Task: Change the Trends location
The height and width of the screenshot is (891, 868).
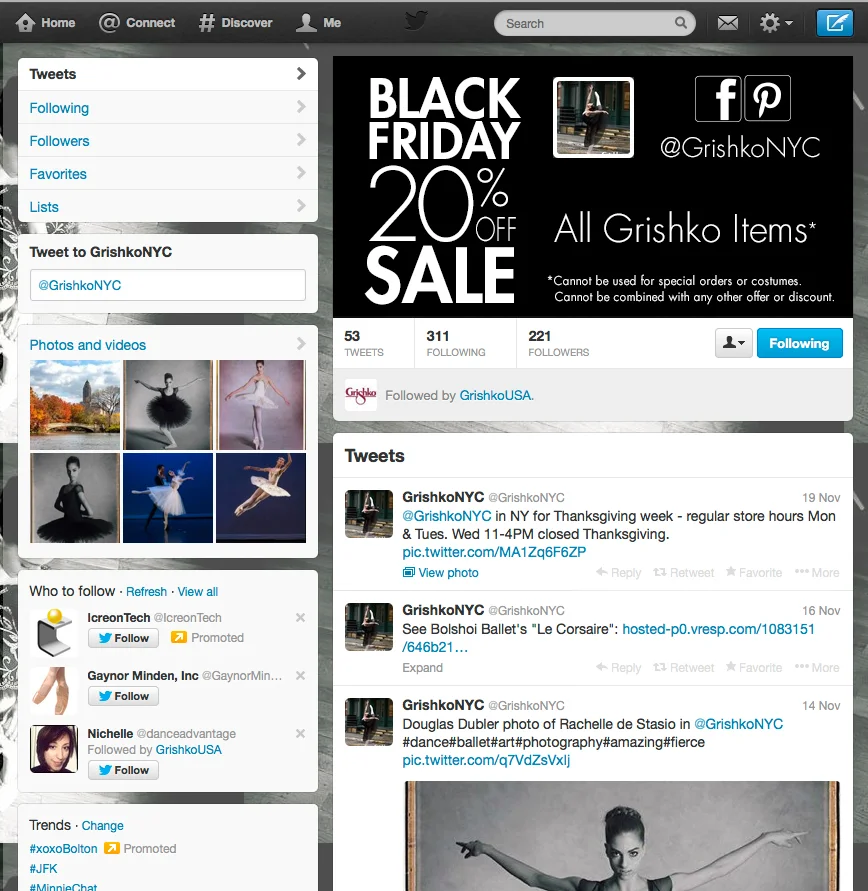Action: (102, 825)
